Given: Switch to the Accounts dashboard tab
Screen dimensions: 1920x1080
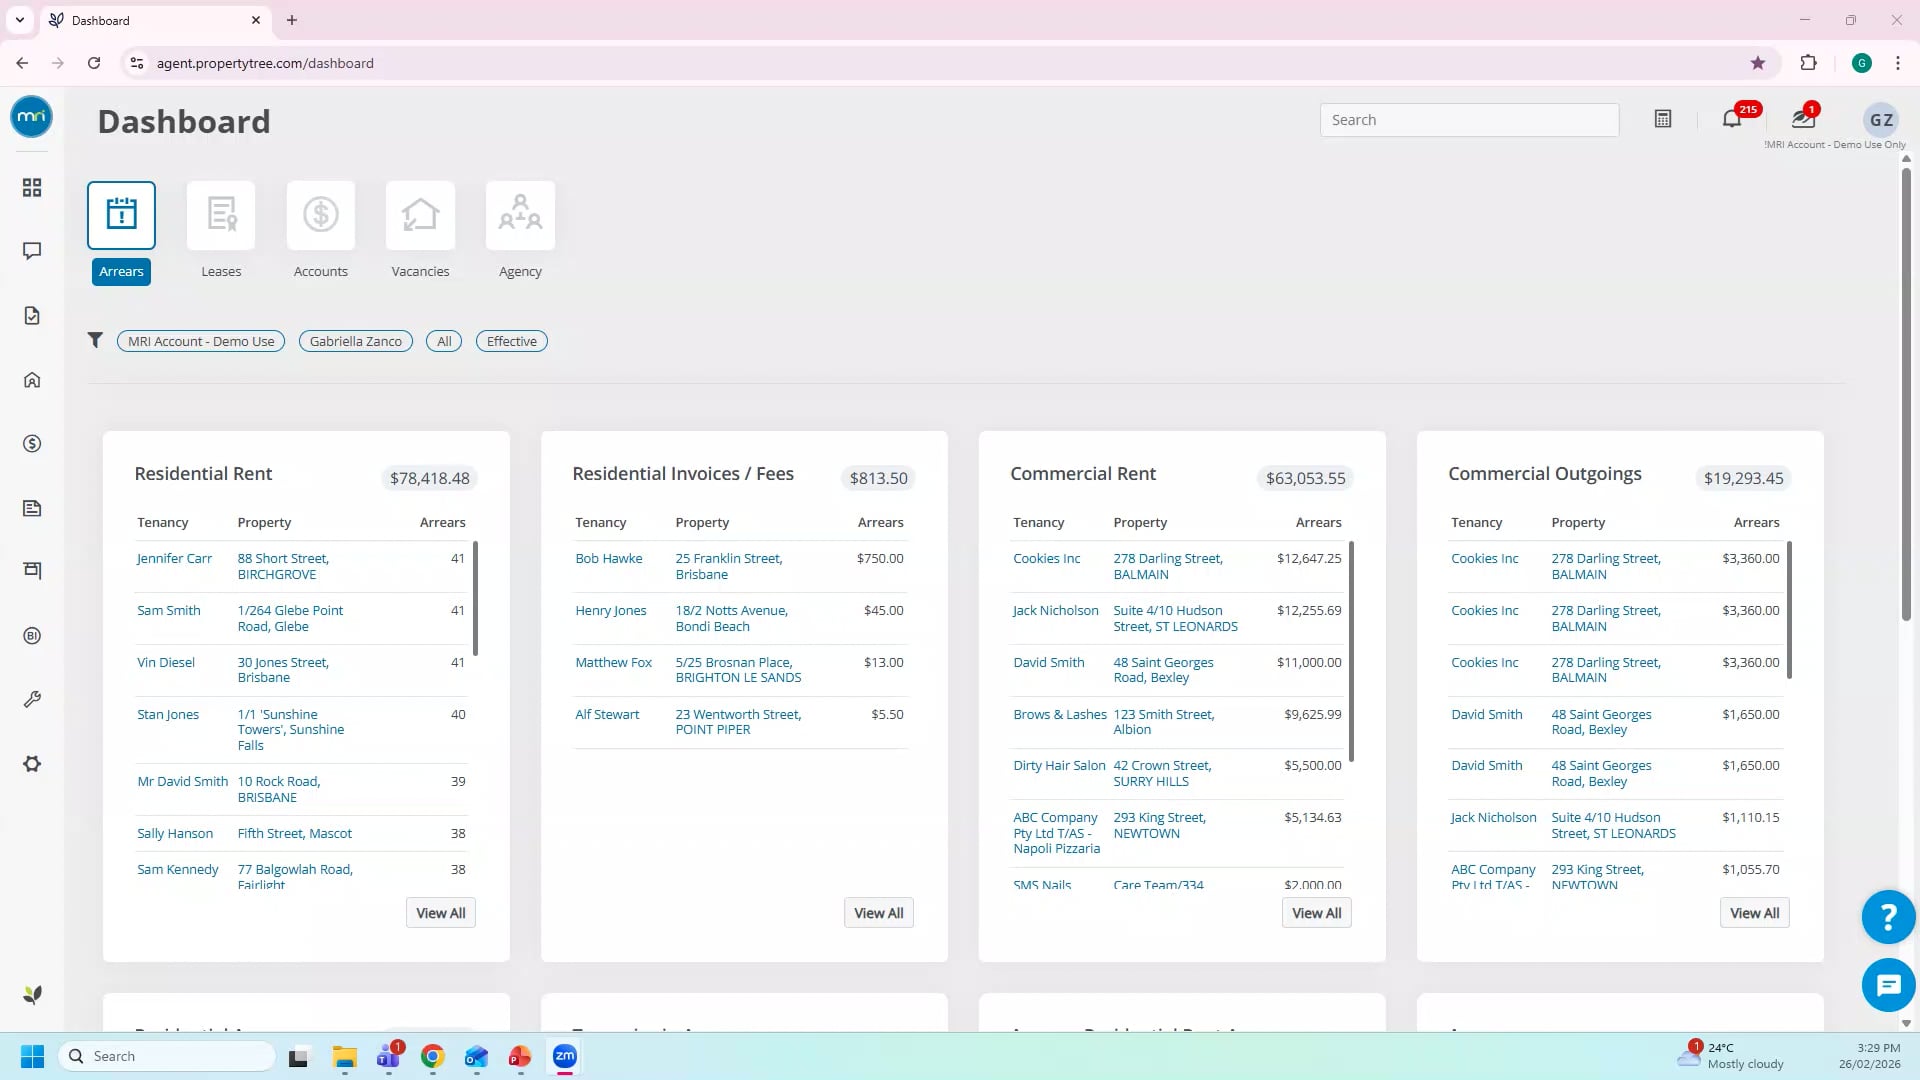Looking at the screenshot, I should pyautogui.click(x=321, y=233).
